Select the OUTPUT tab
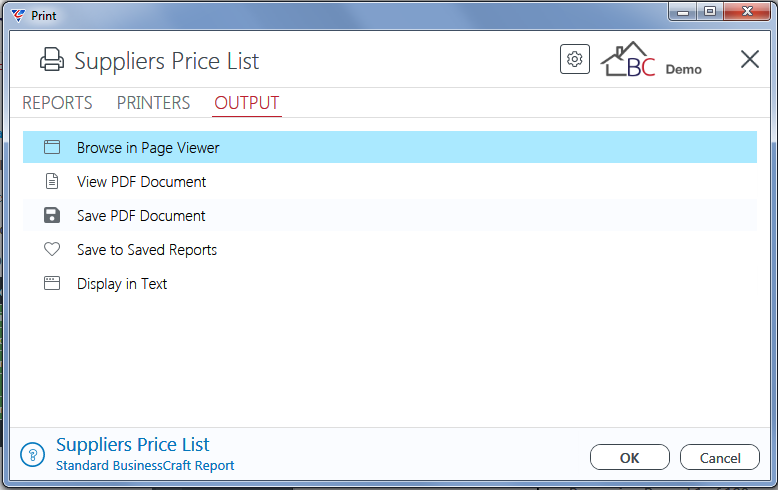Viewport: 778px width, 490px height. tap(247, 103)
